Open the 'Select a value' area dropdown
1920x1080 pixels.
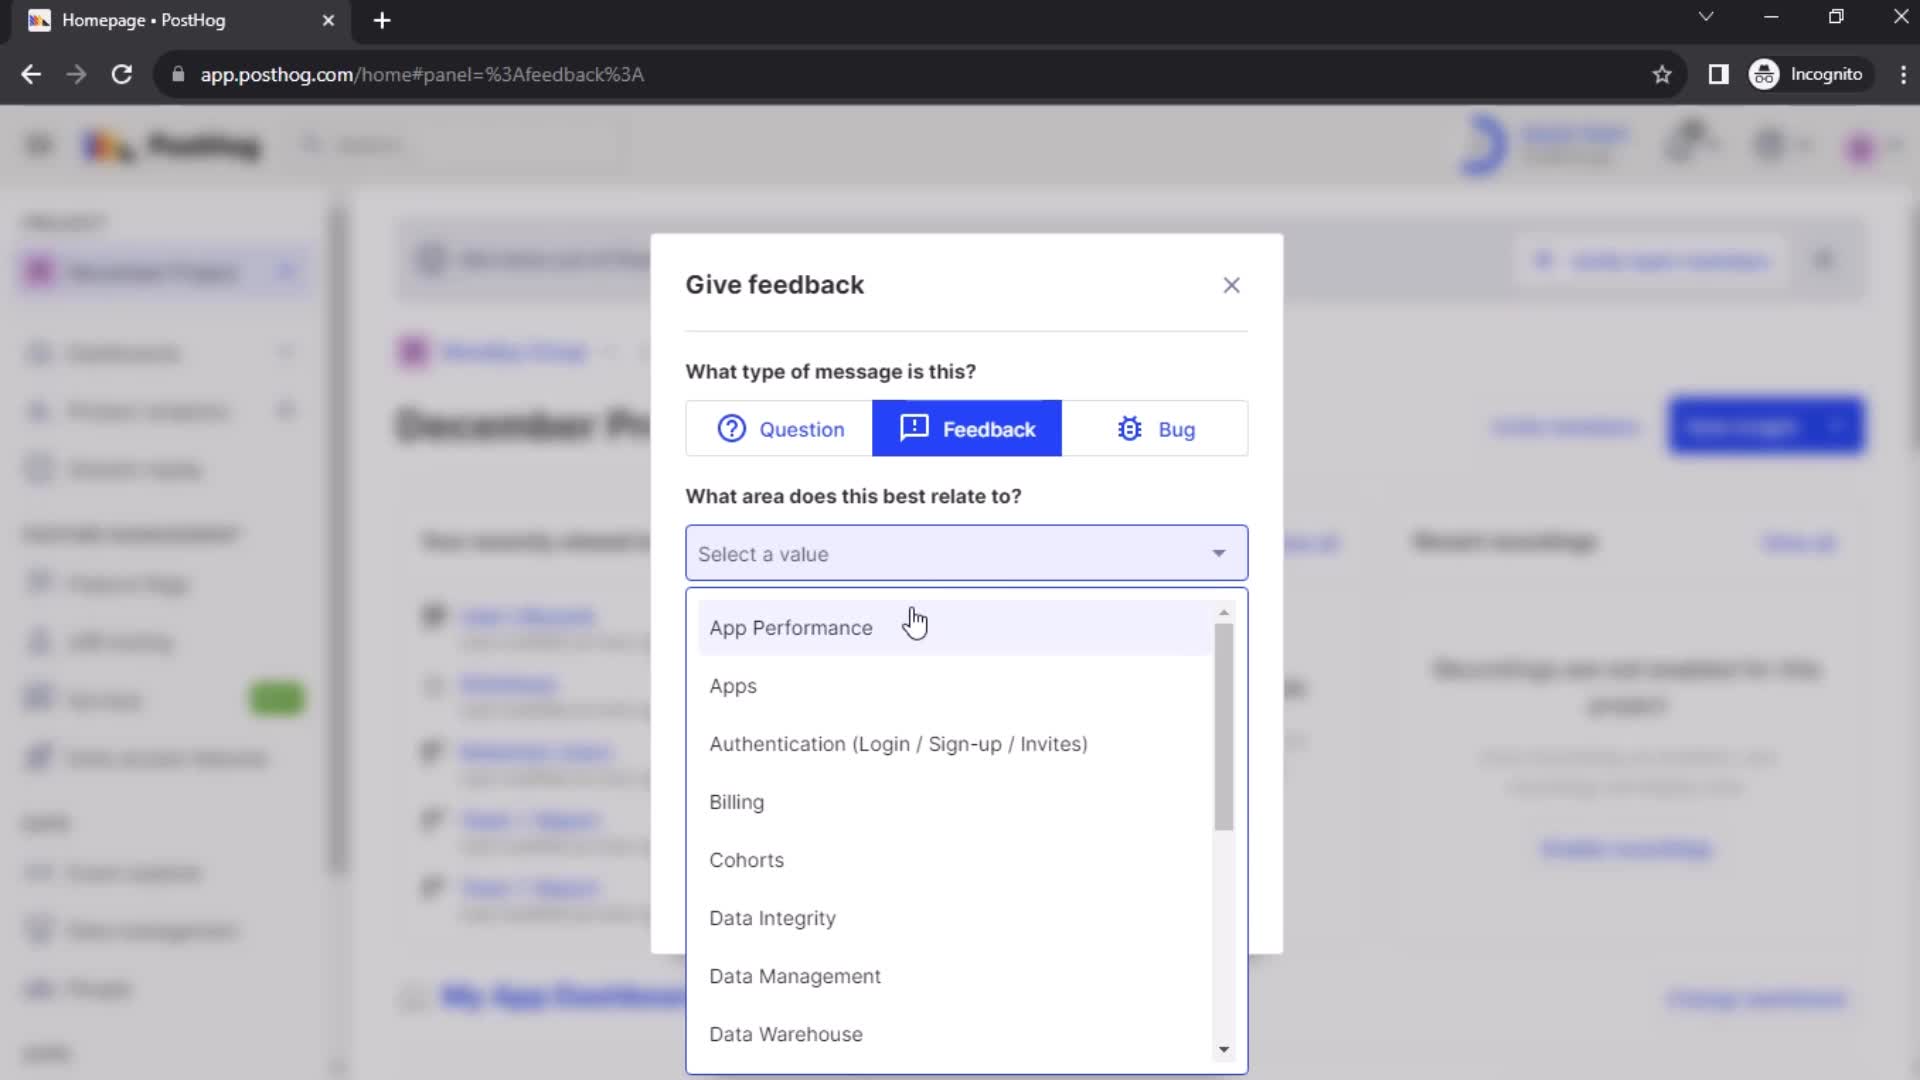click(966, 553)
